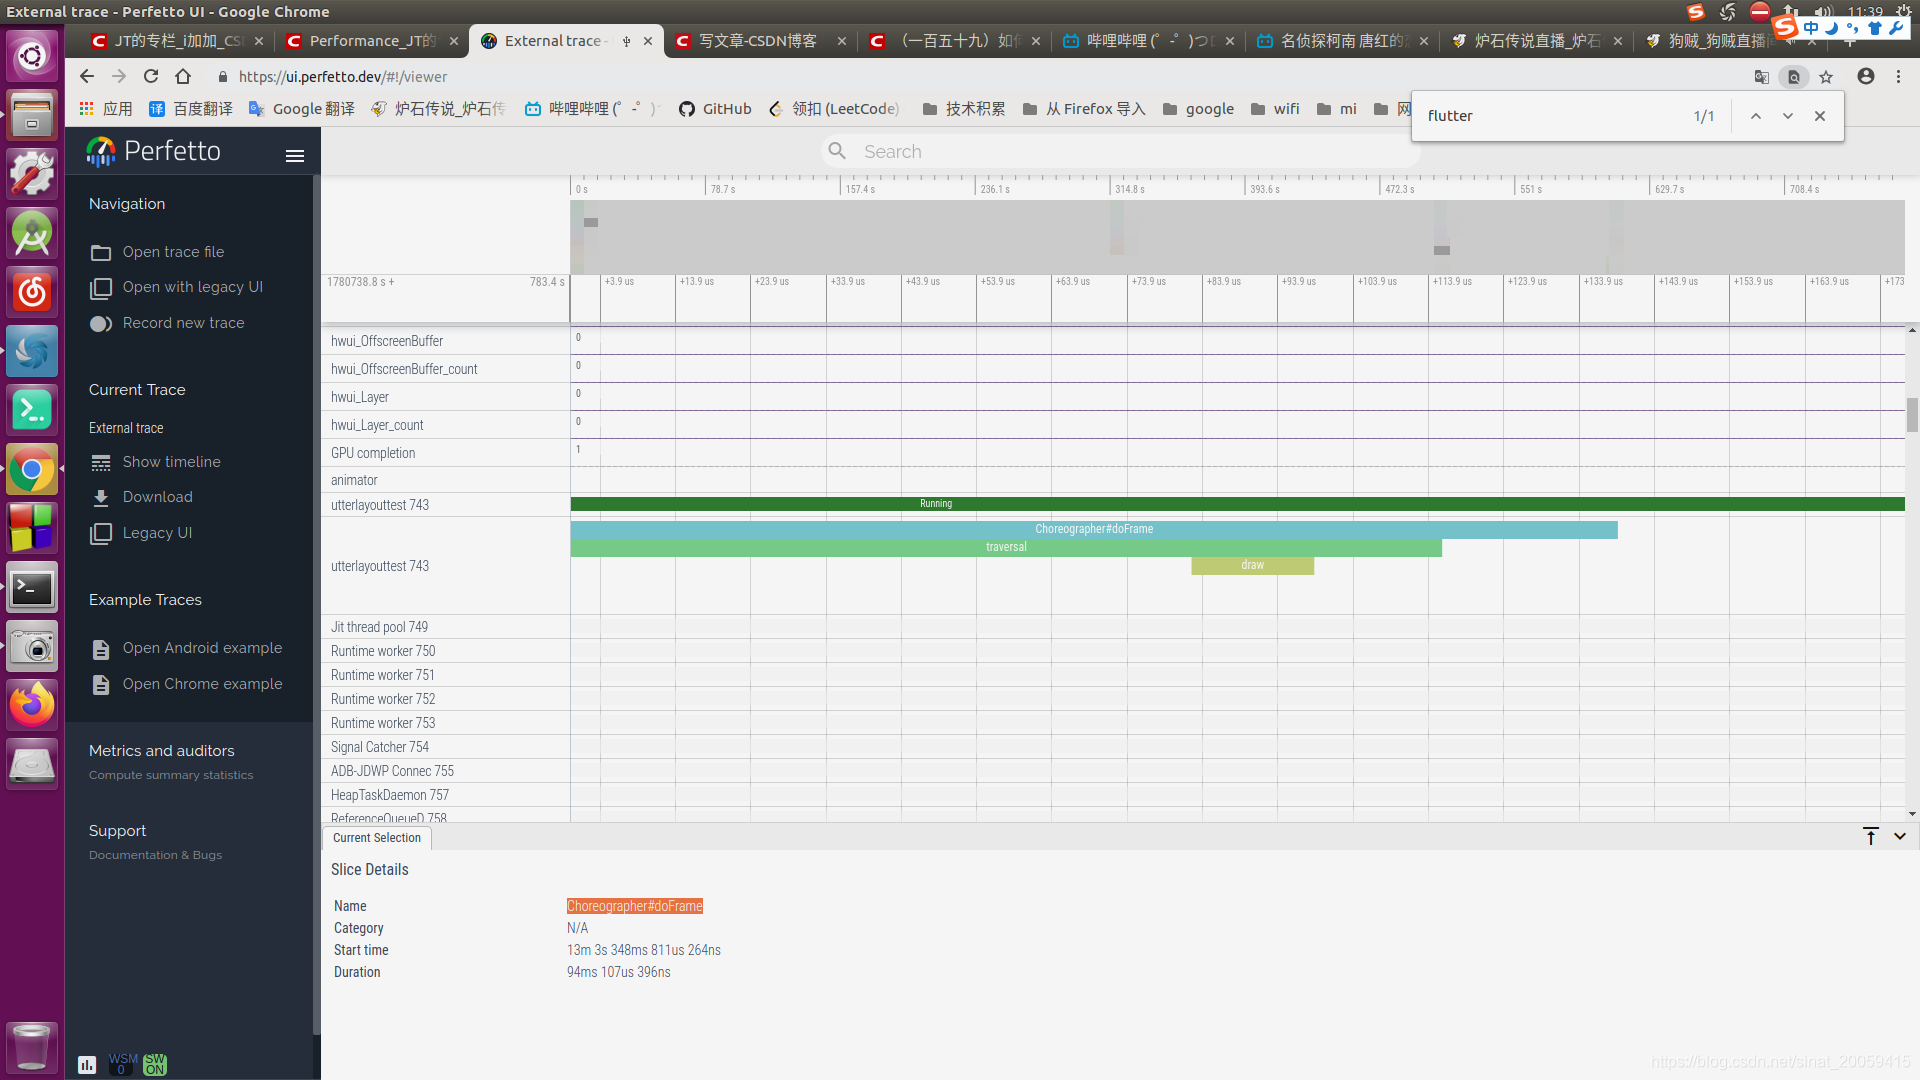Toggle Chrome translate page icon
The image size is (1920, 1080).
pyautogui.click(x=1762, y=77)
